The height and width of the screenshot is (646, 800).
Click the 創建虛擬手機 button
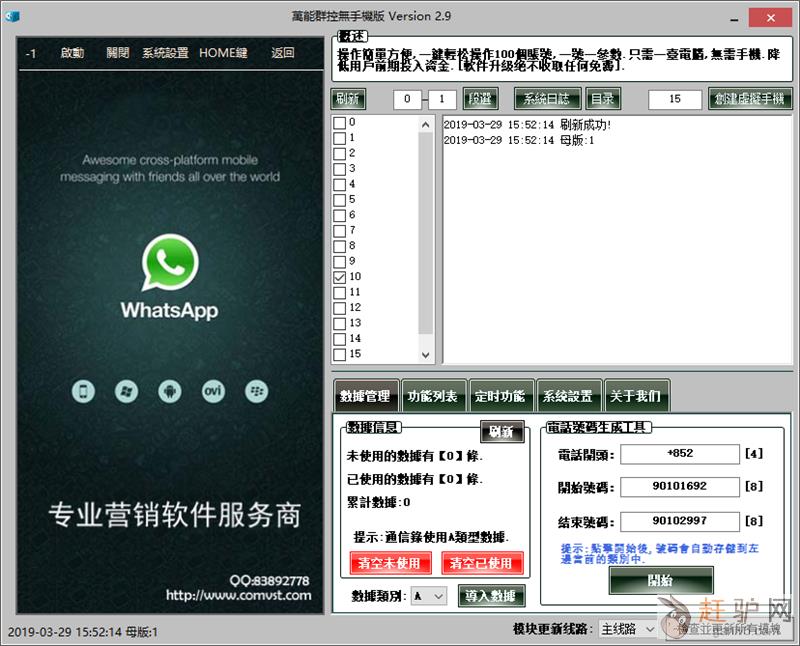pyautogui.click(x=750, y=99)
